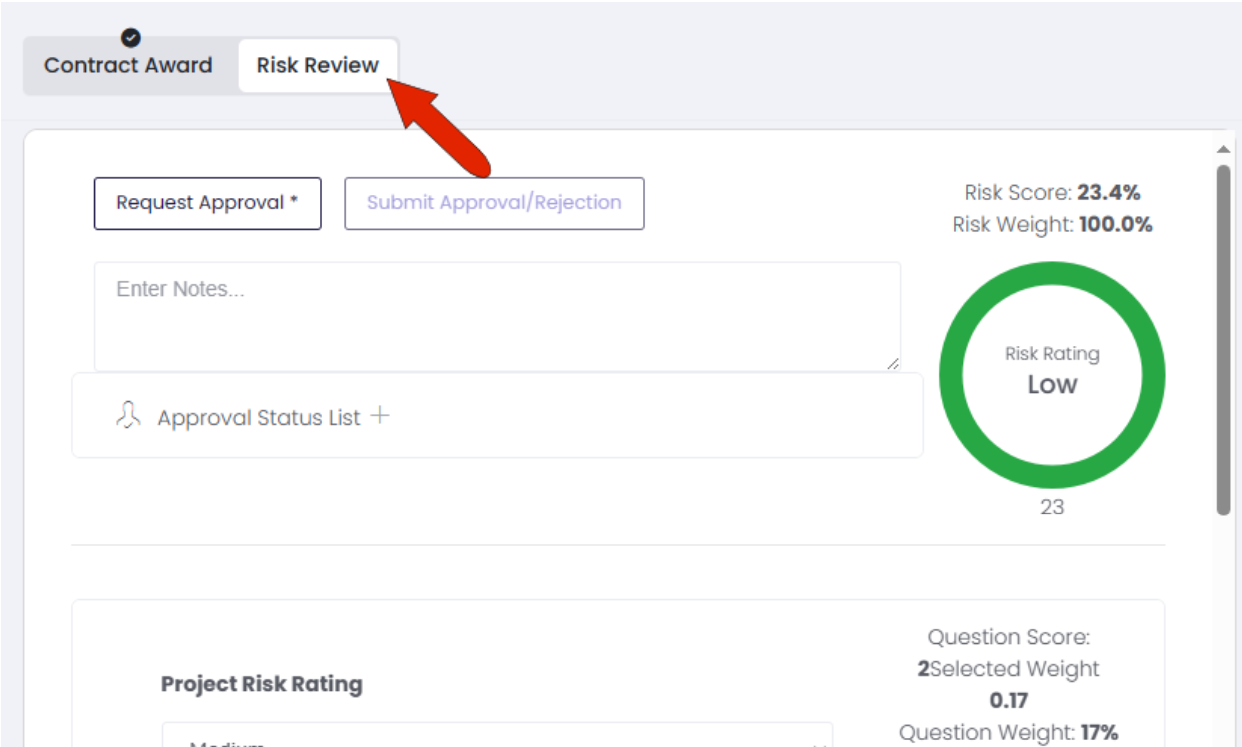
Task: Click the person icon beside Approval Status List
Action: pos(128,416)
